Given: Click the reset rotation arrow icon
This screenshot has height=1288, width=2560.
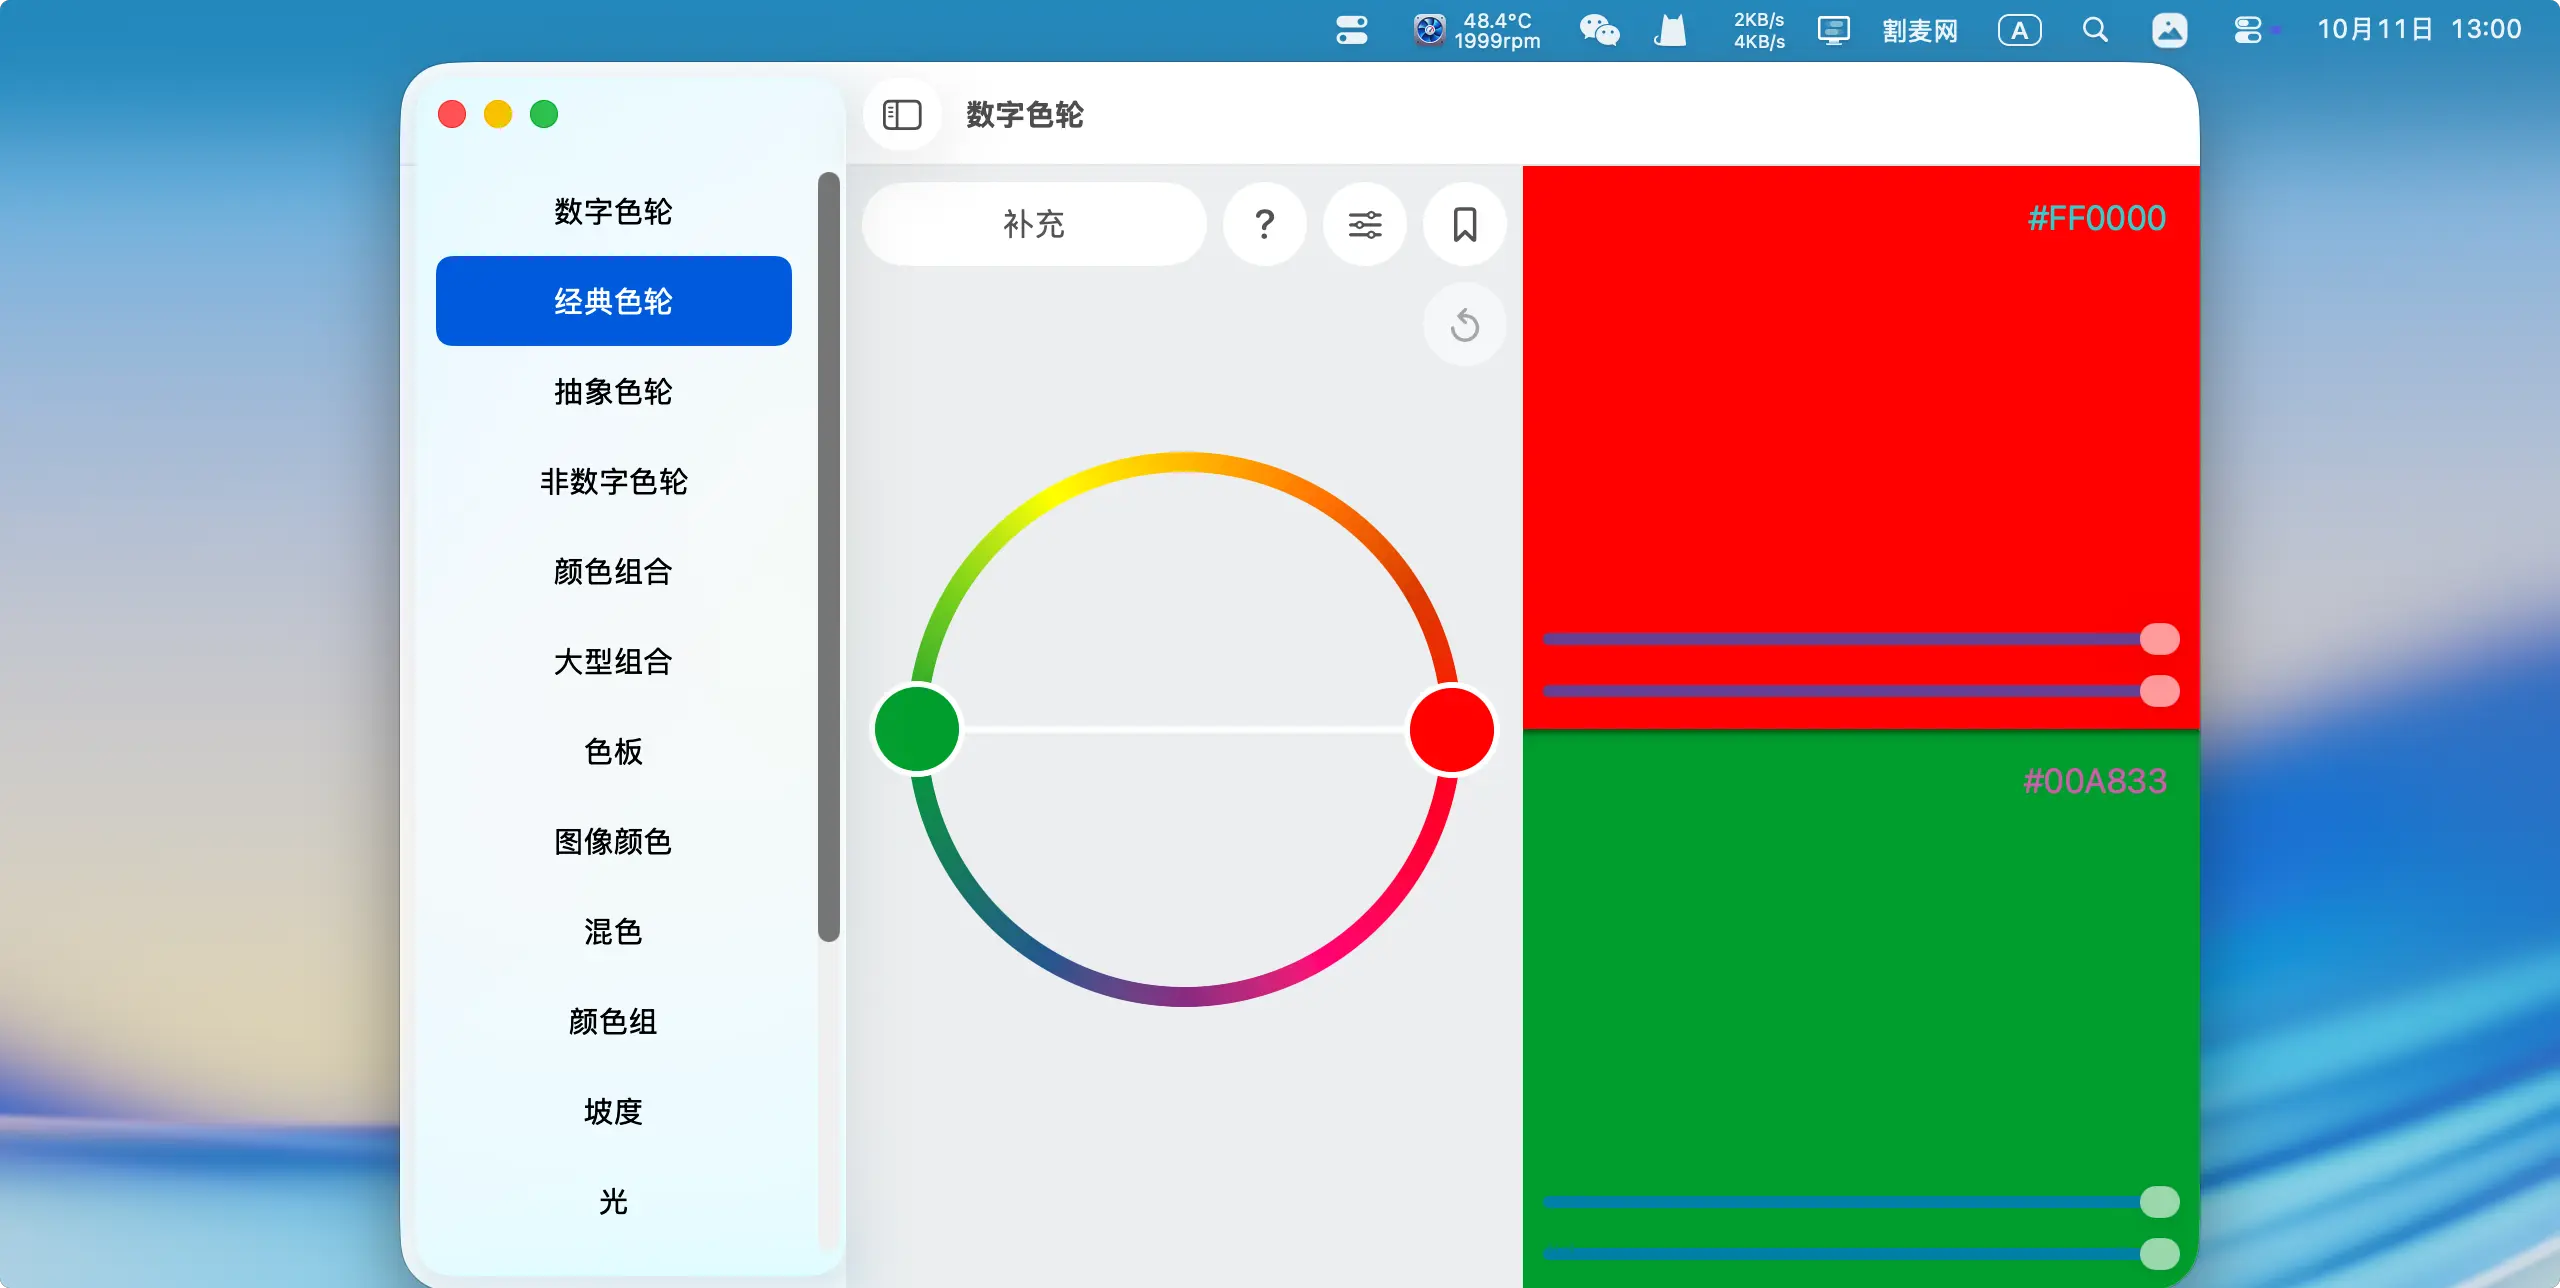Looking at the screenshot, I should [1464, 325].
